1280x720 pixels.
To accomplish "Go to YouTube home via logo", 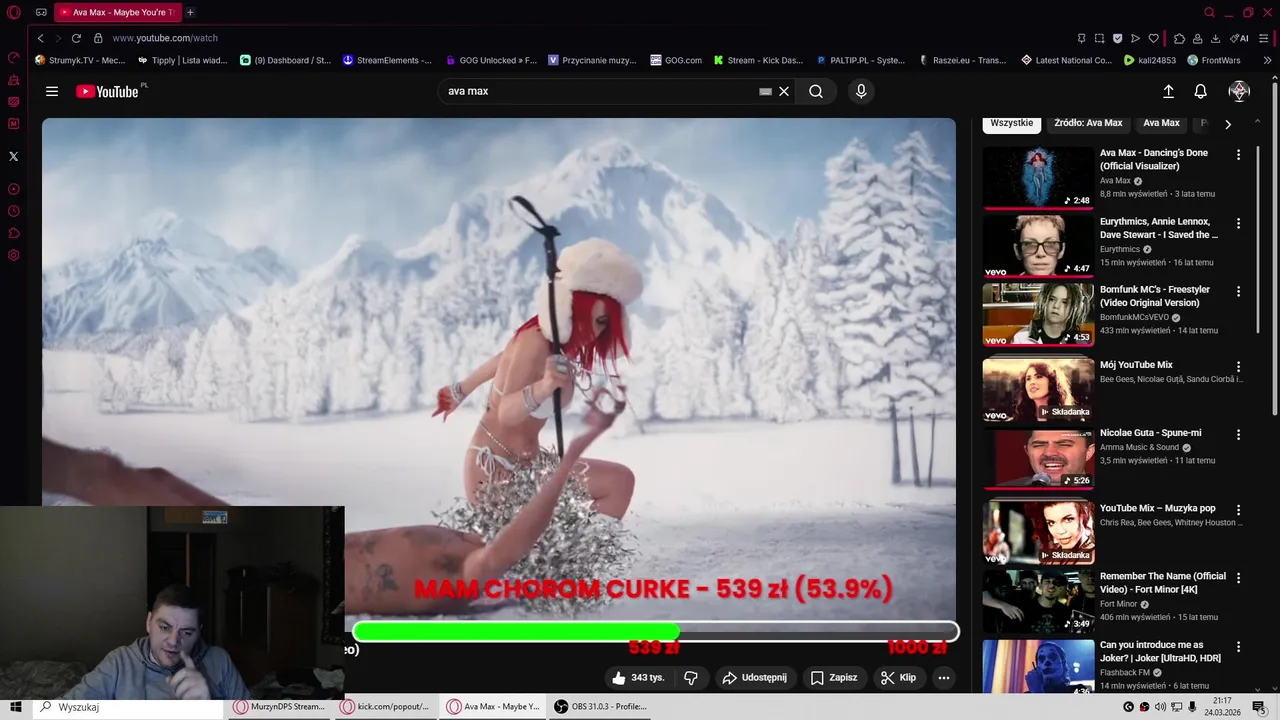I will pyautogui.click(x=108, y=91).
